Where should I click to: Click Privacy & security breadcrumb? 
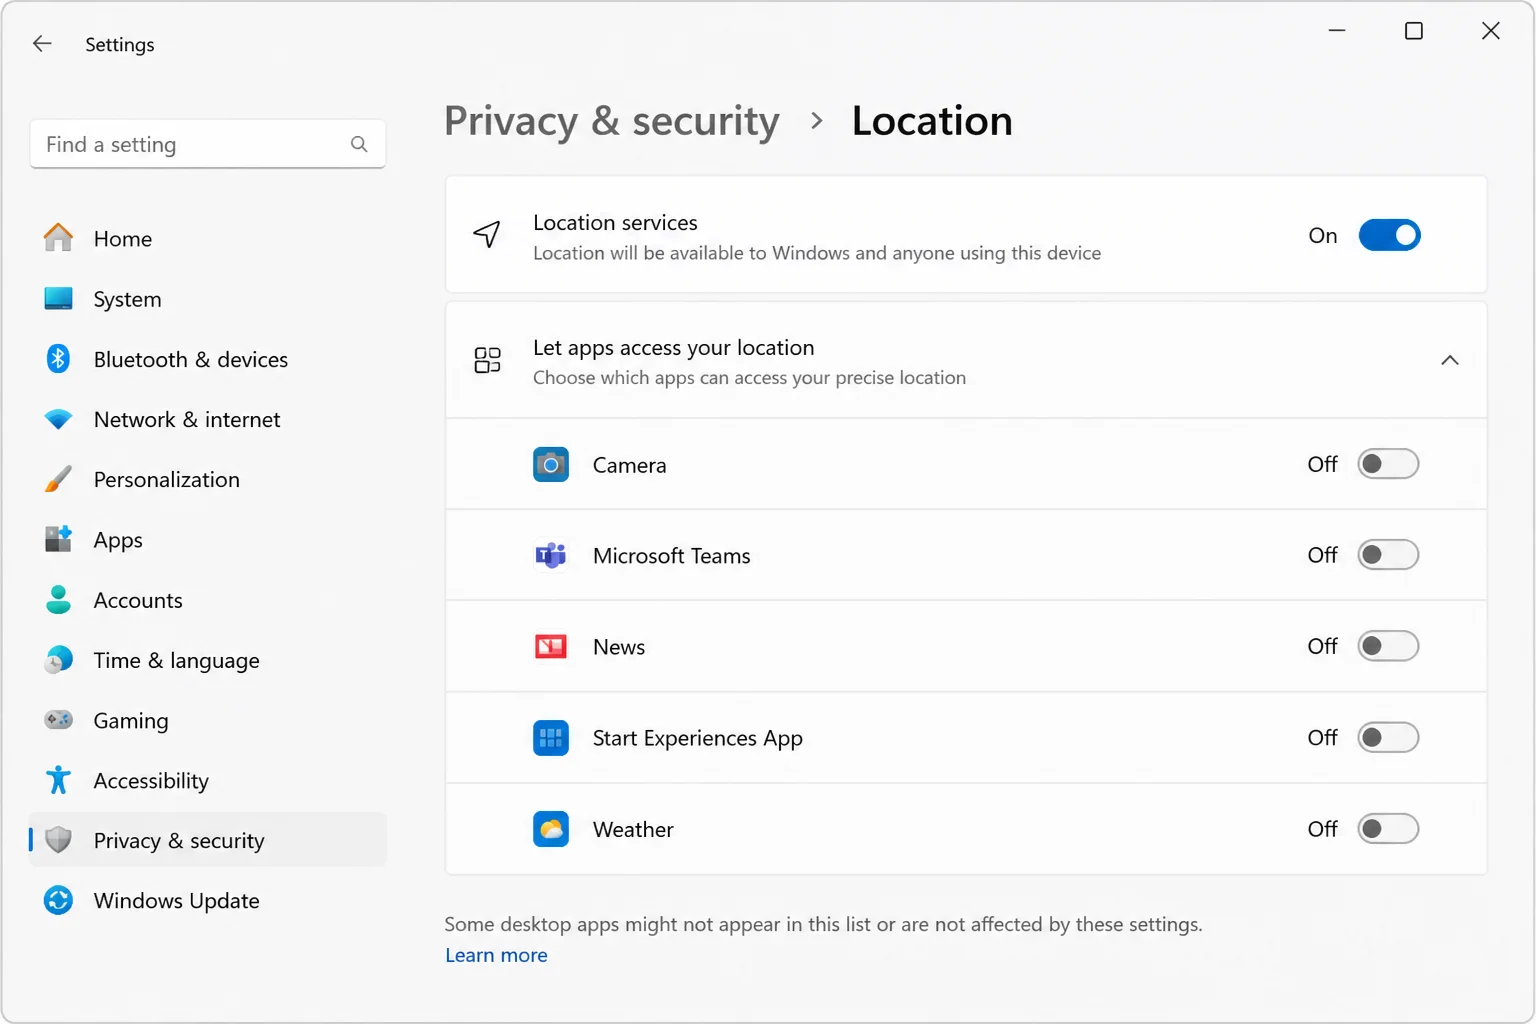pyautogui.click(x=611, y=121)
